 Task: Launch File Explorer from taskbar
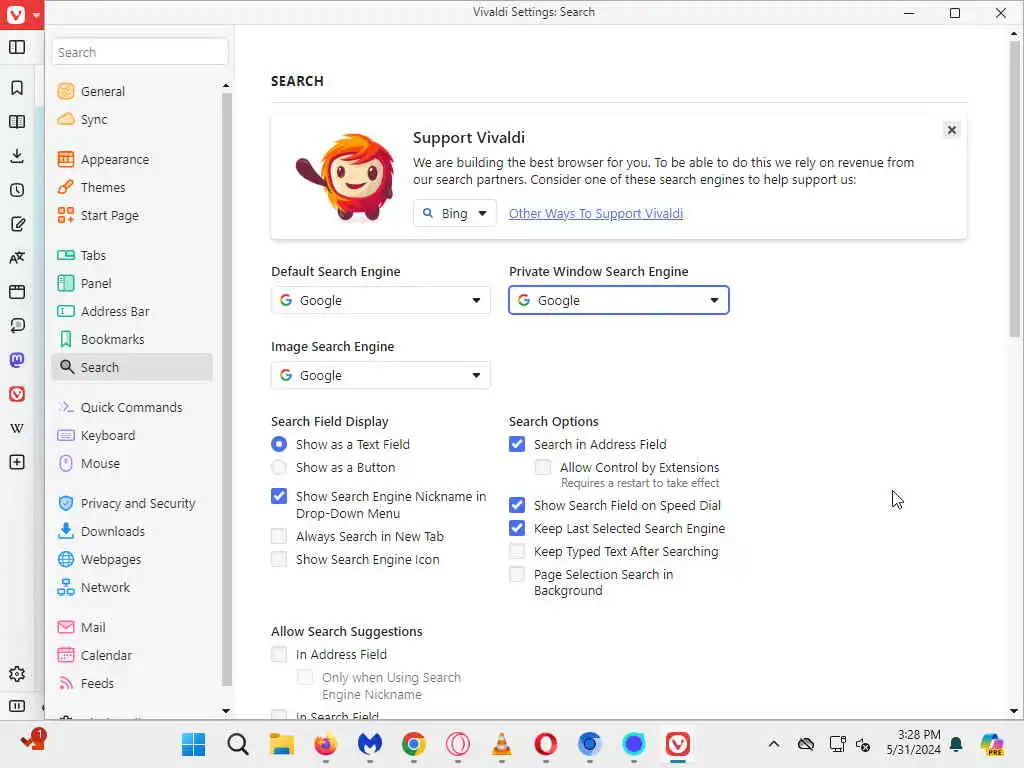point(281,744)
